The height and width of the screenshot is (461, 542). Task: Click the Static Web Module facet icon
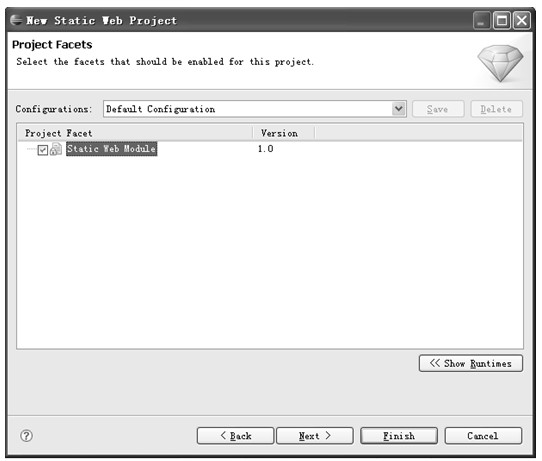point(56,149)
